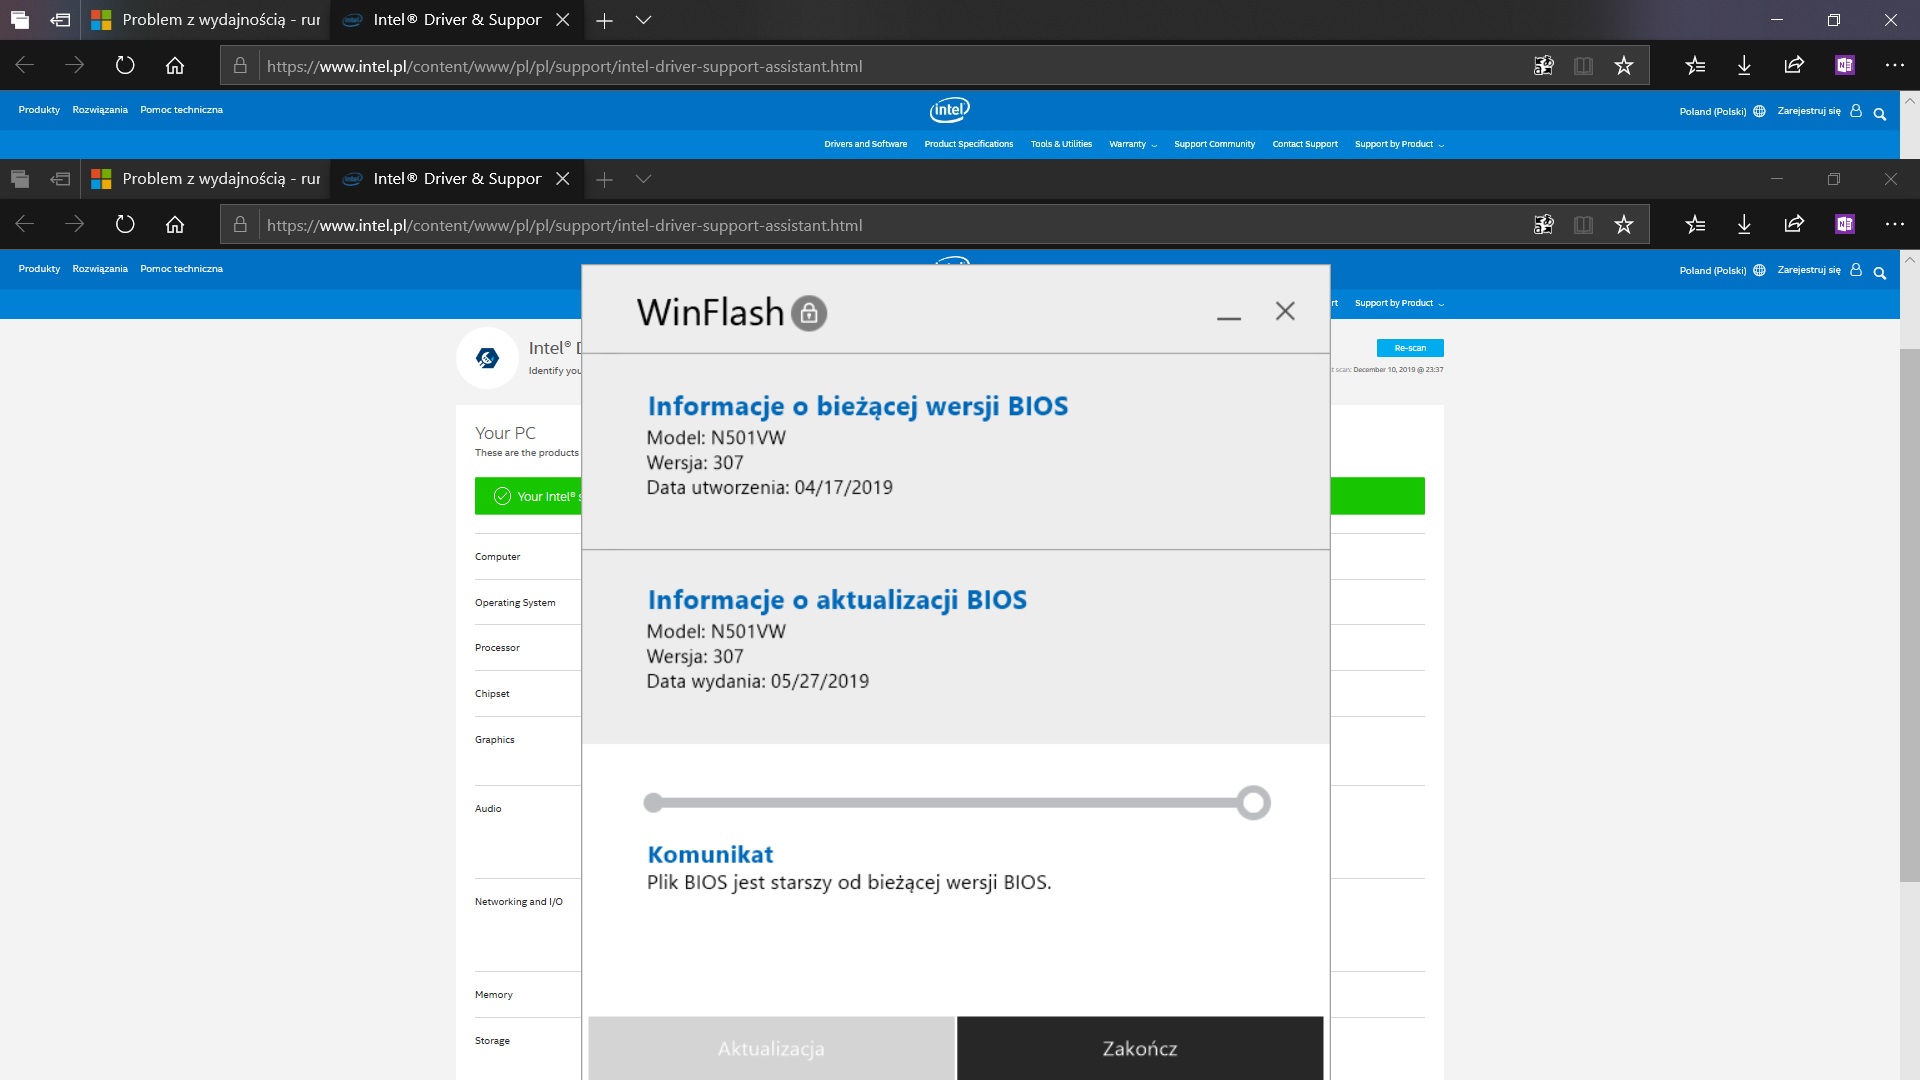The width and height of the screenshot is (1920, 1080).
Task: Open browser Settings and more menu
Action: click(x=1894, y=66)
